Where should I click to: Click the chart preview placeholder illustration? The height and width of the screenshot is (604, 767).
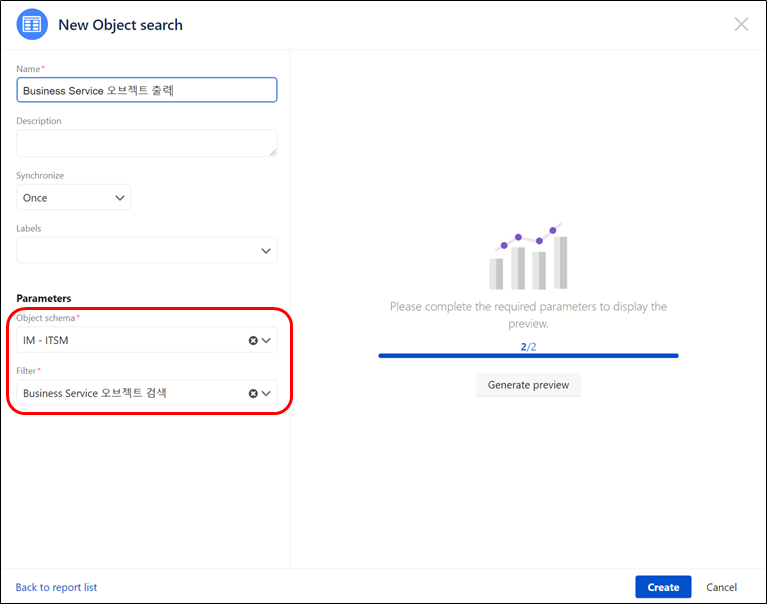(x=528, y=256)
